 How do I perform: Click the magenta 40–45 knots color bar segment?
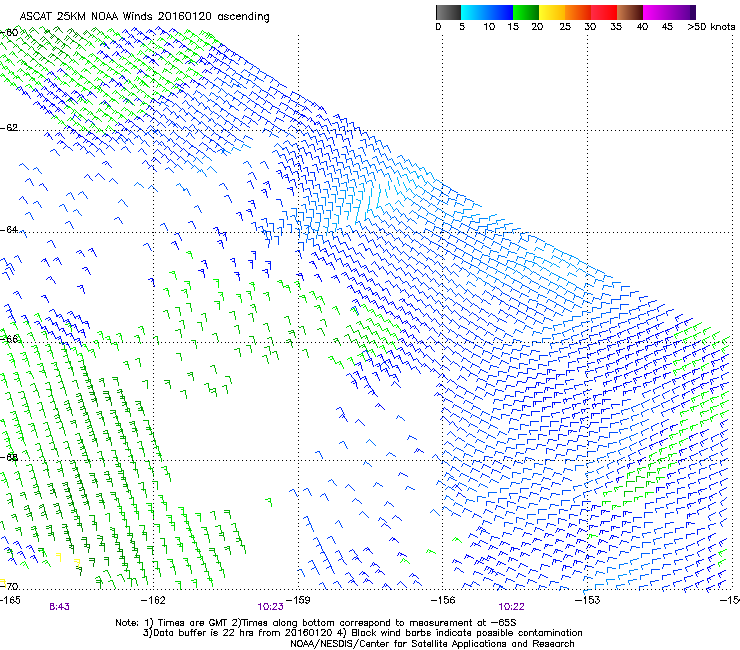(656, 12)
